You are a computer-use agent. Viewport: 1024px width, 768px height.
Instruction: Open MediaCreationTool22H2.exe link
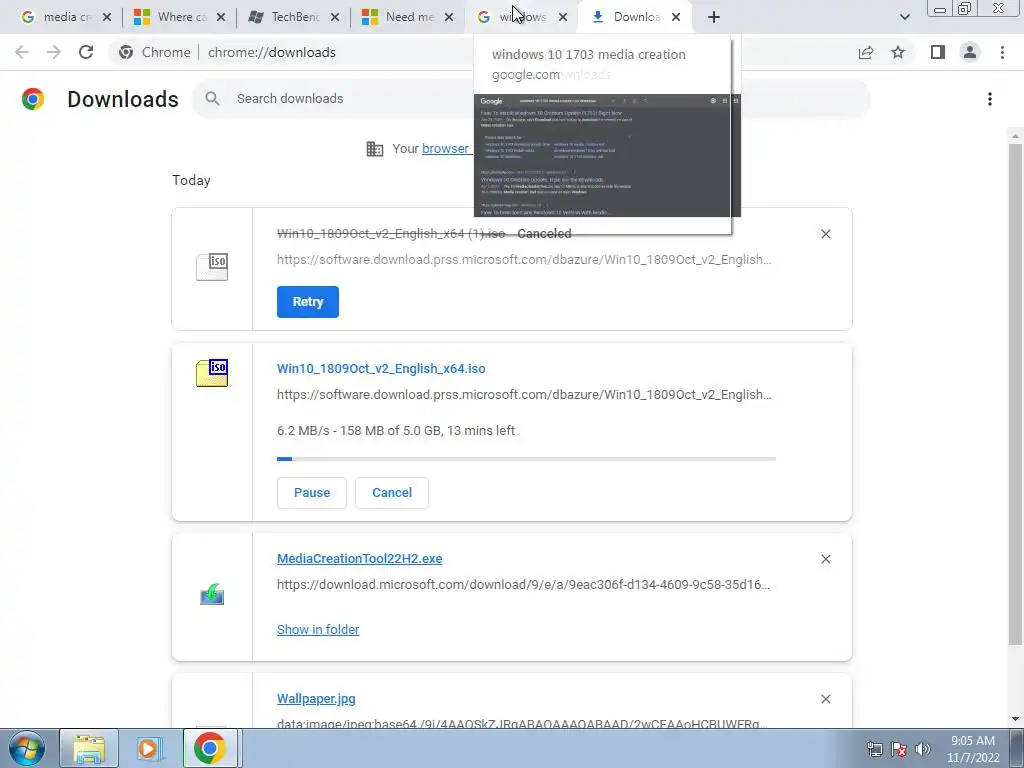point(359,558)
